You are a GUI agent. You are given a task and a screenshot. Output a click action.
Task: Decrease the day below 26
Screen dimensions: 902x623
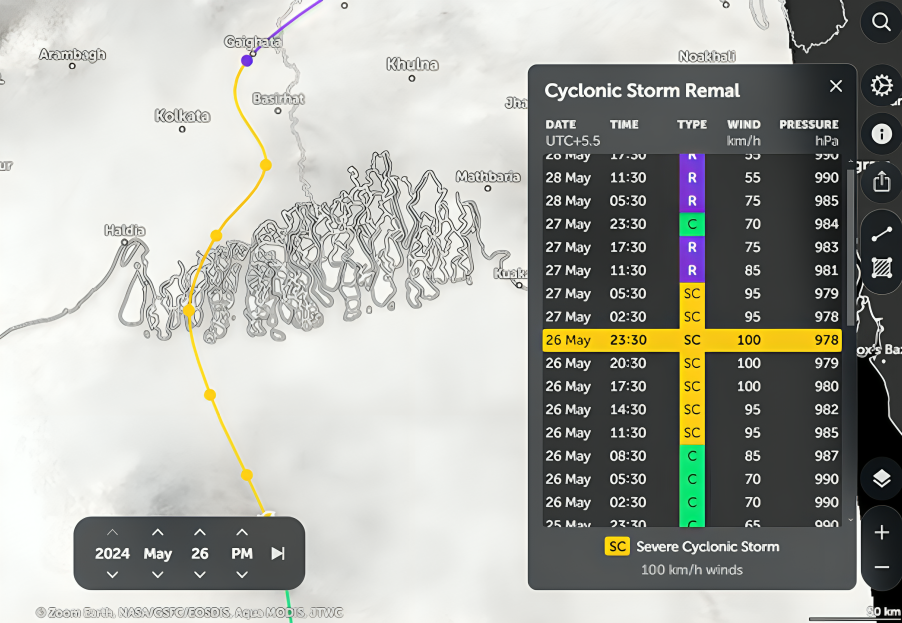[200, 575]
